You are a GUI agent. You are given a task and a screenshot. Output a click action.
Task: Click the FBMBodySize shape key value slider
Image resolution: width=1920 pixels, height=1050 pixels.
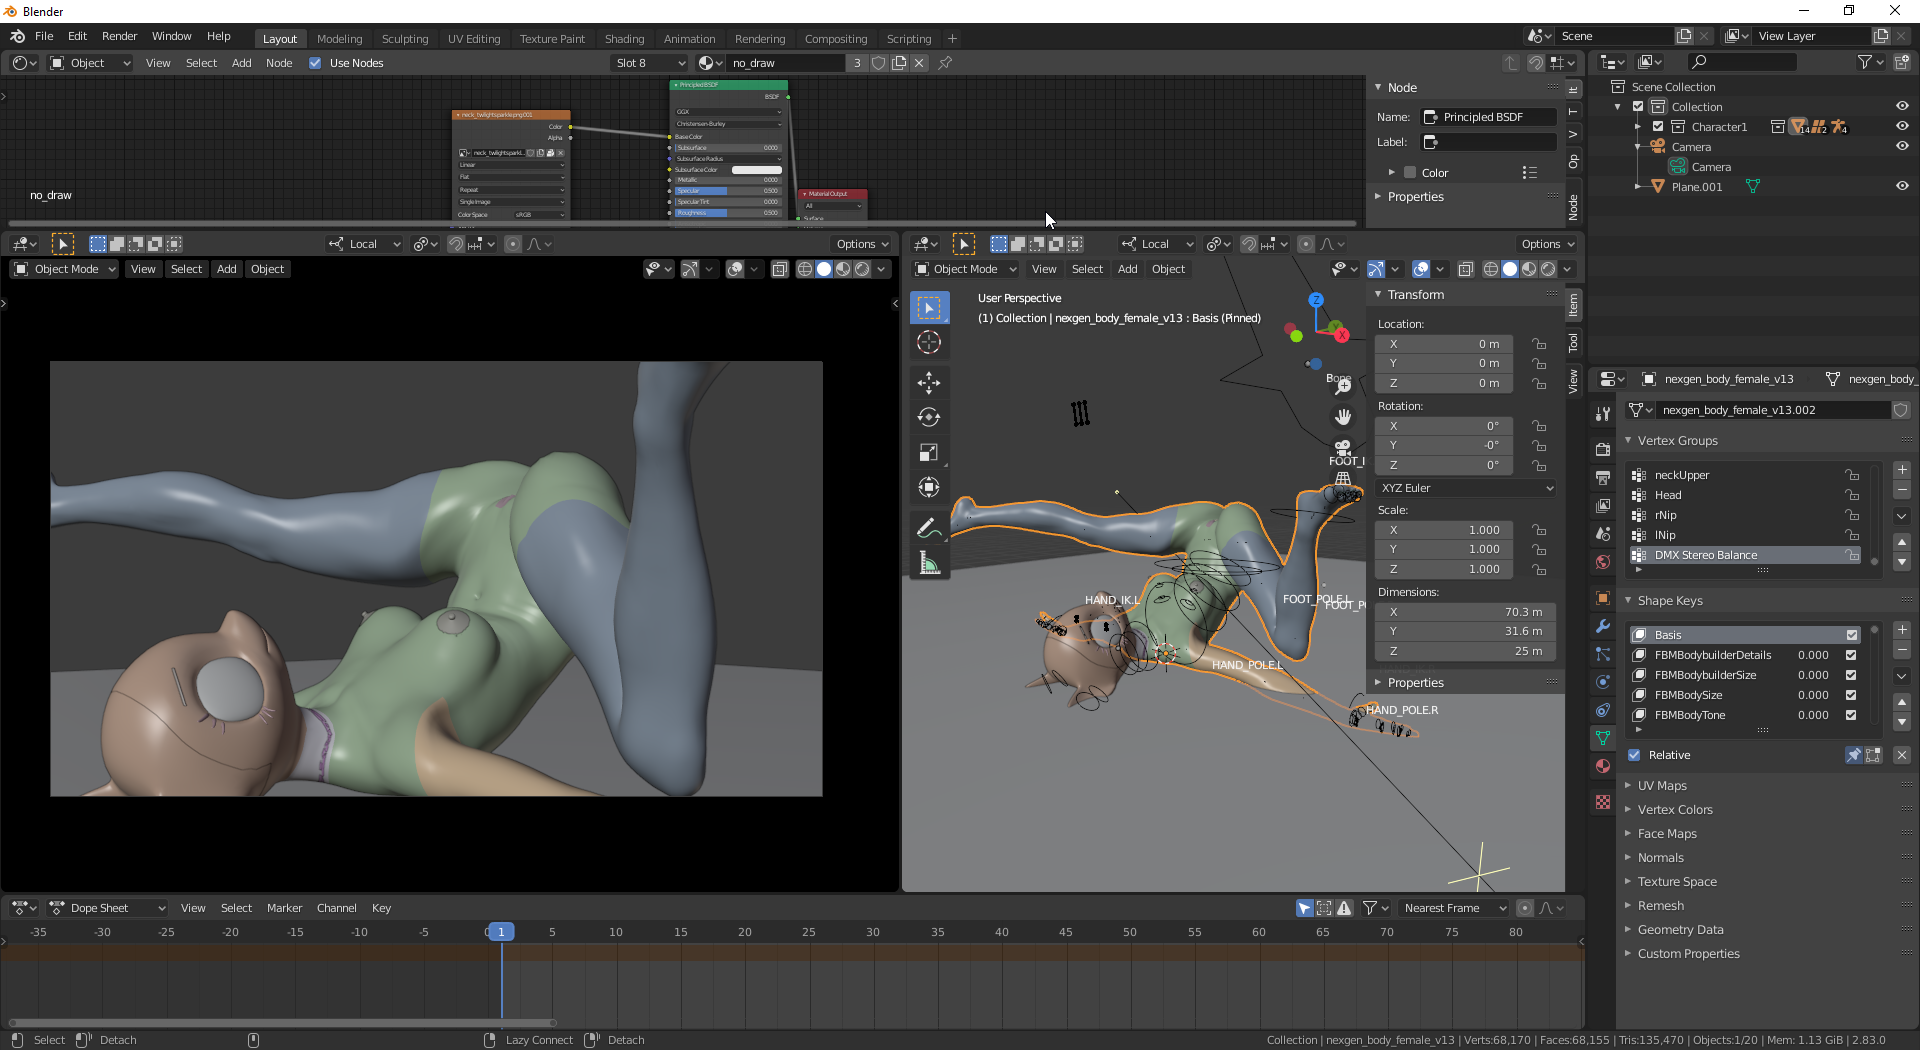(1812, 695)
